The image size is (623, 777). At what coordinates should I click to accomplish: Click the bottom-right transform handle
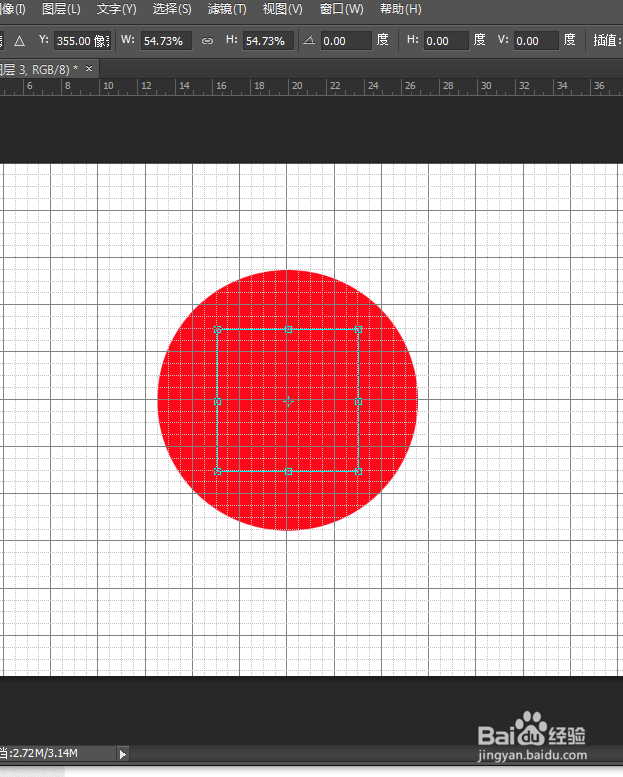tap(358, 472)
